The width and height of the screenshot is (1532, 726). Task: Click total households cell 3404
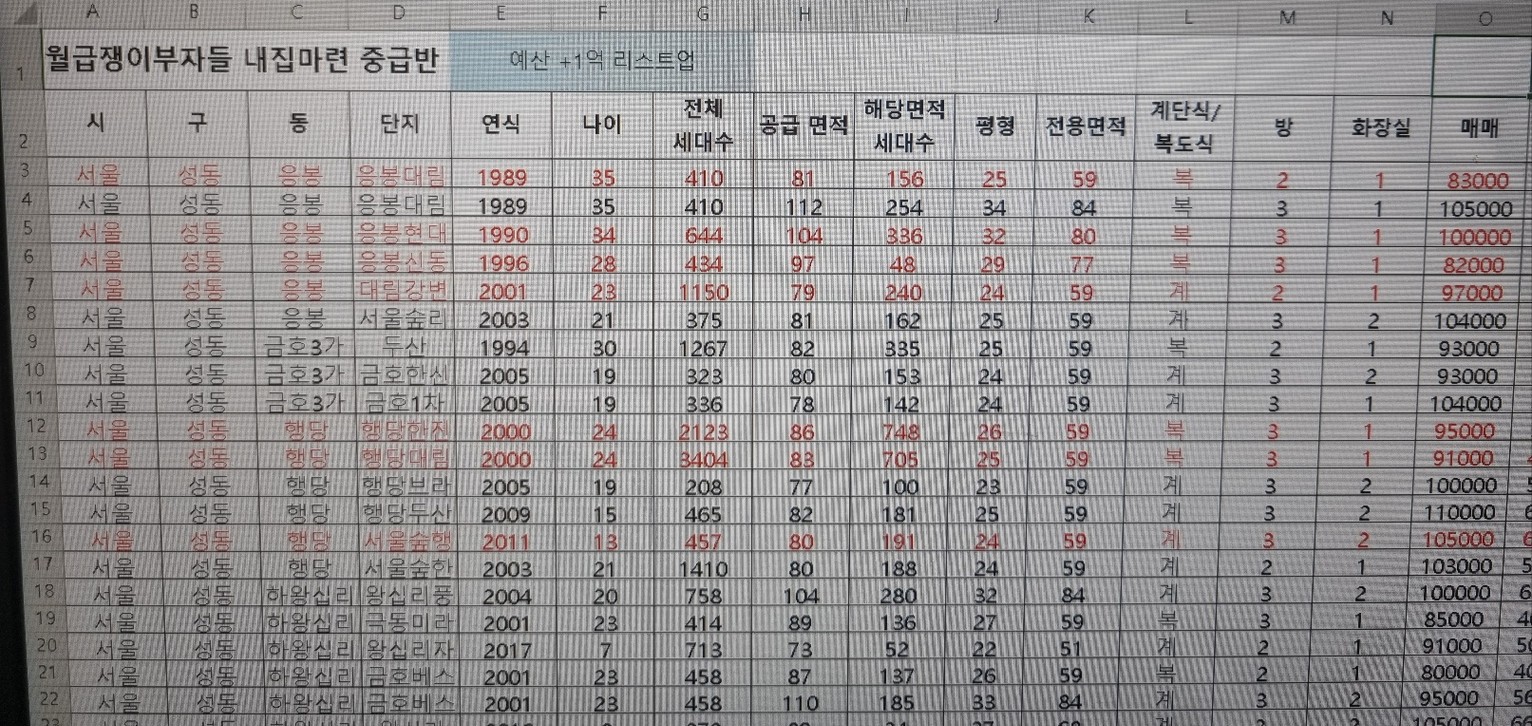703,460
